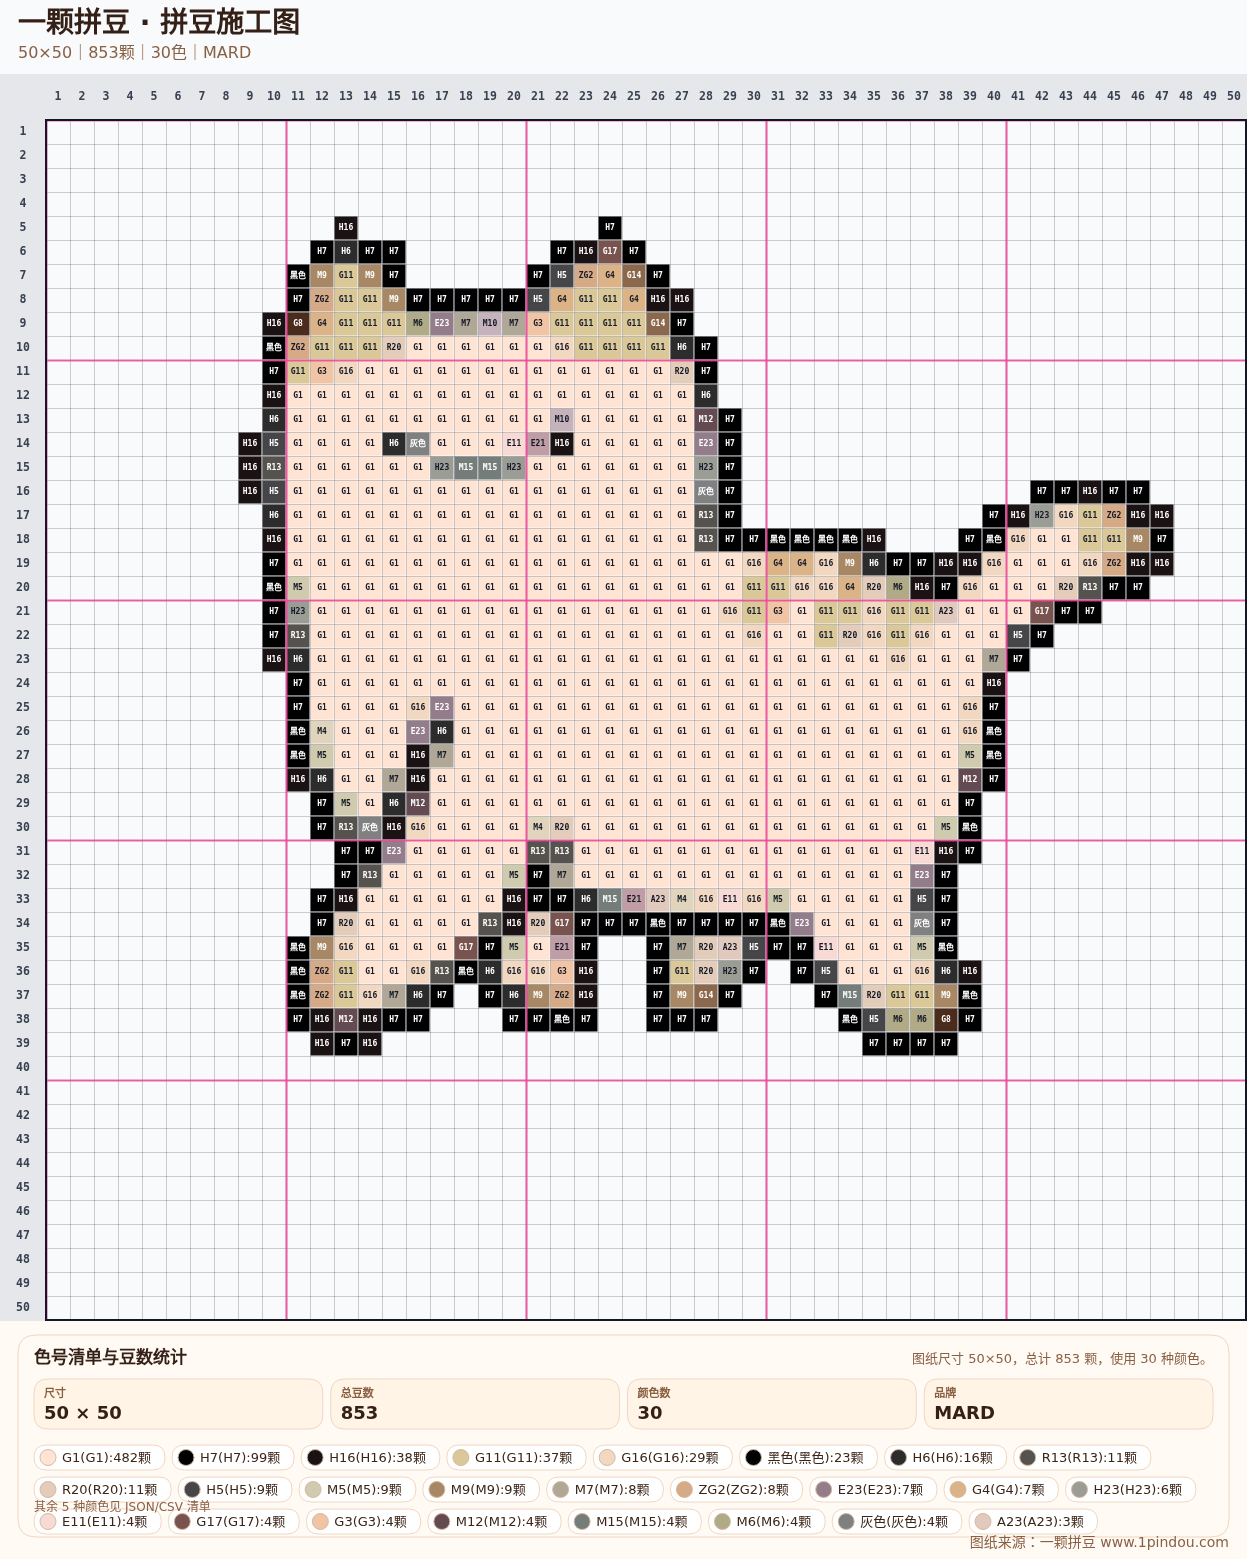Click the H16 bead in row 5
This screenshot has width=1247, height=1559.
(346, 227)
